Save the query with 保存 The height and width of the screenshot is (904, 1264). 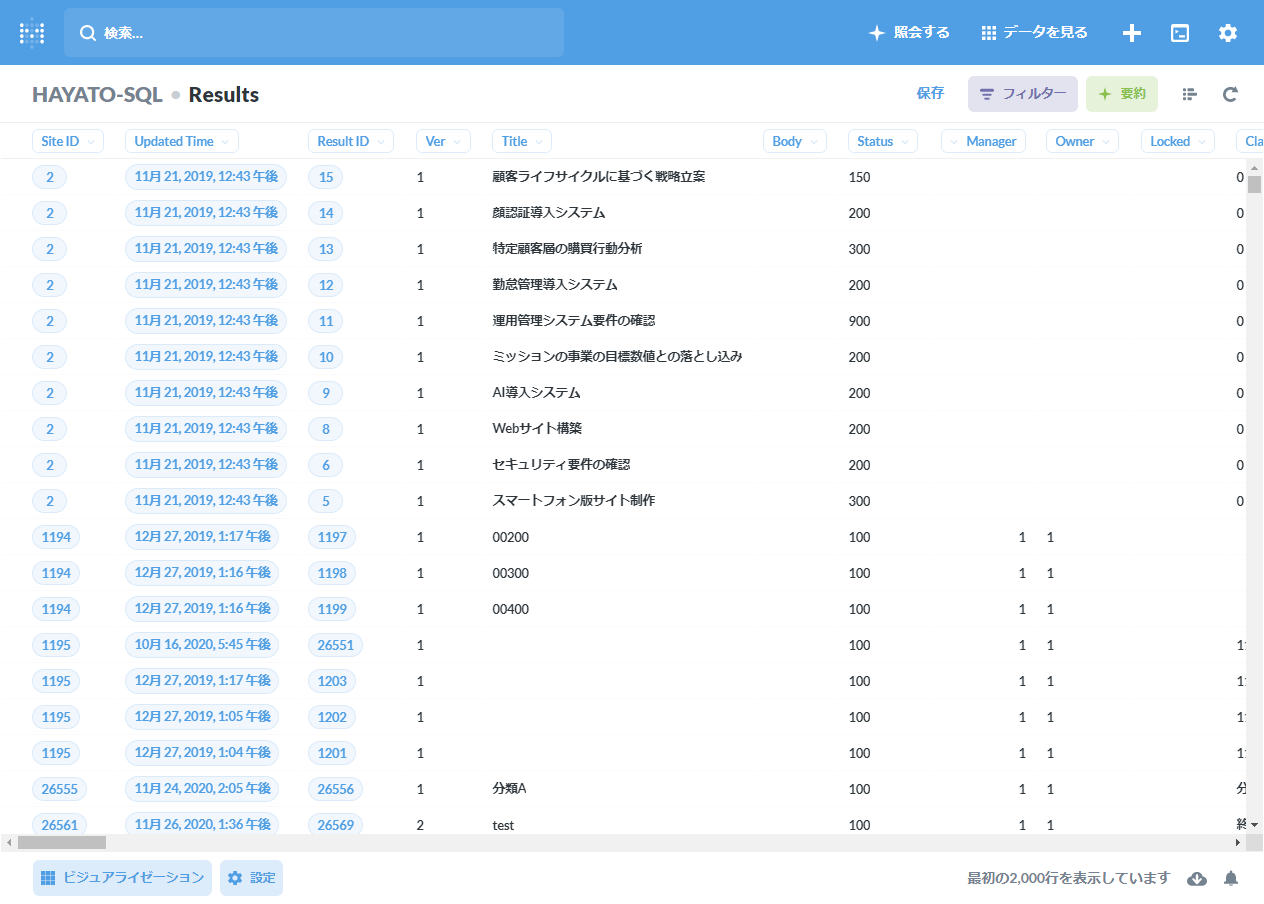coord(930,93)
